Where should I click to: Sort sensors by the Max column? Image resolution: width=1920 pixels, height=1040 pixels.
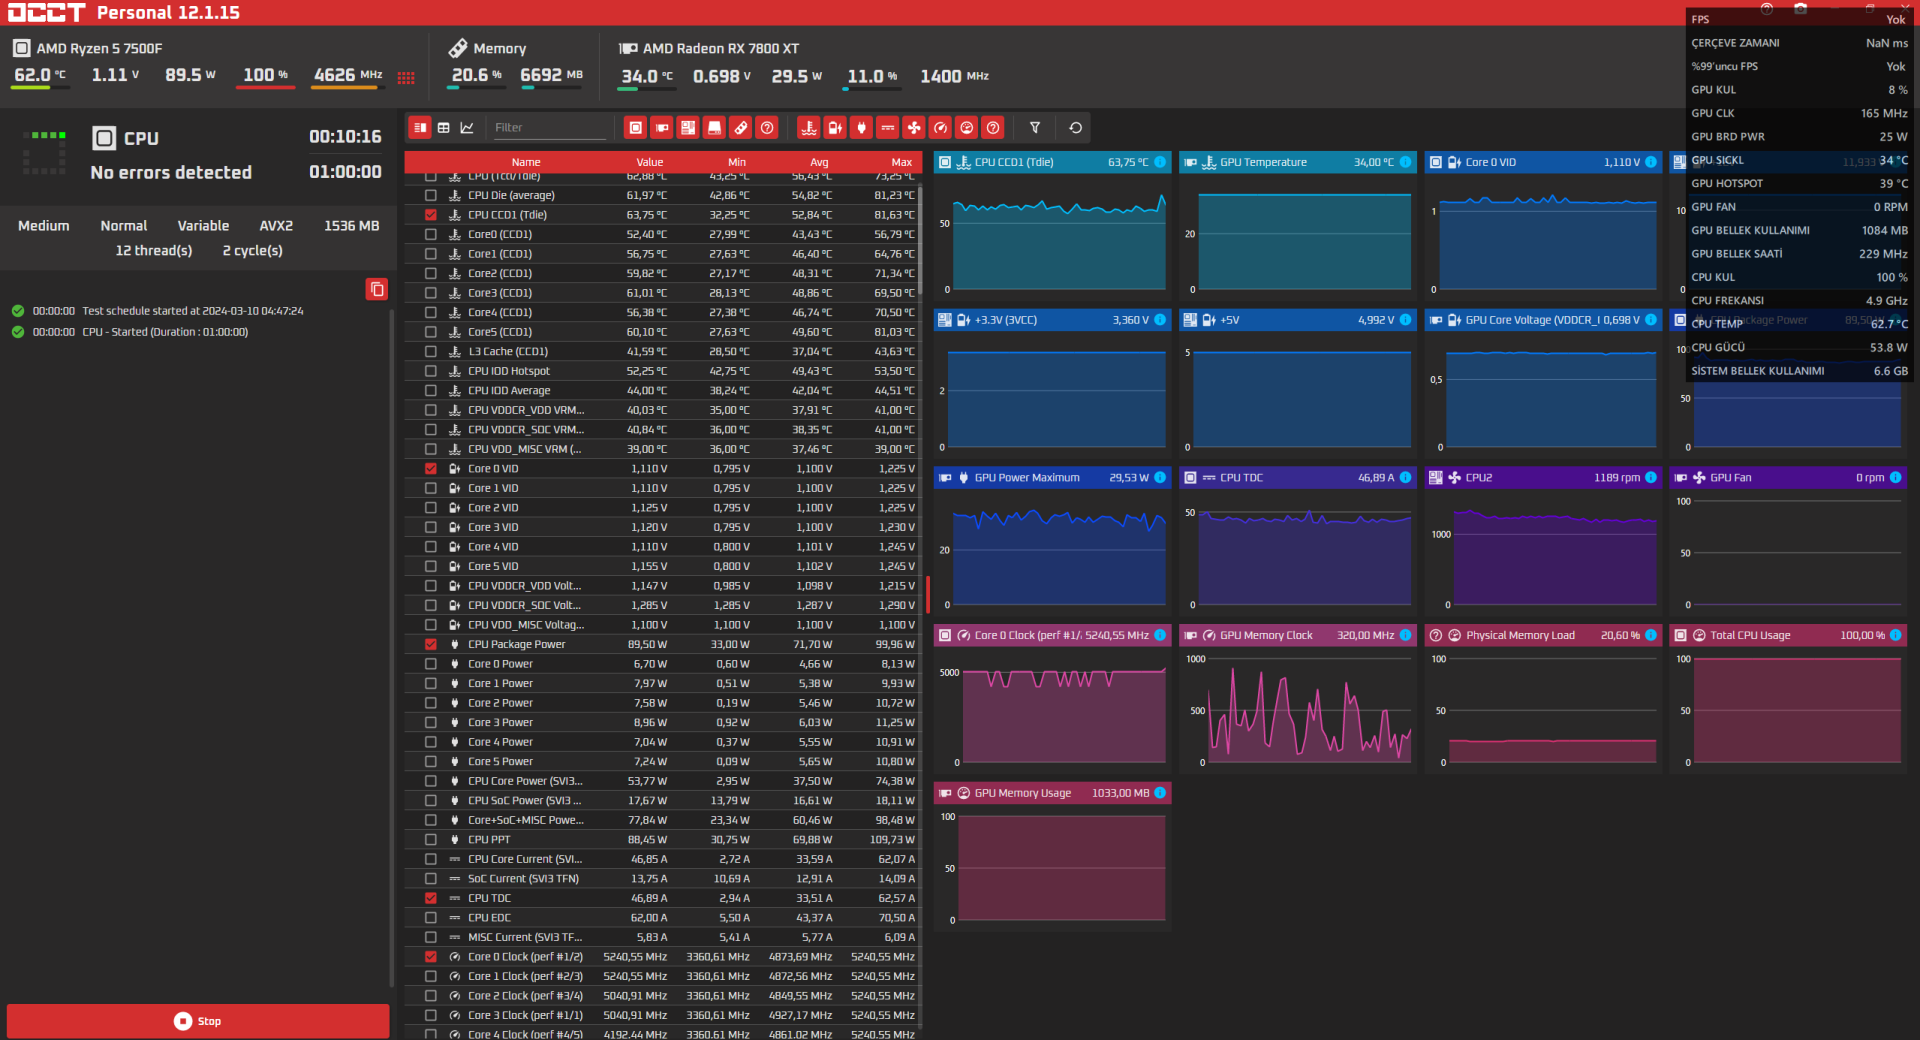coord(902,162)
